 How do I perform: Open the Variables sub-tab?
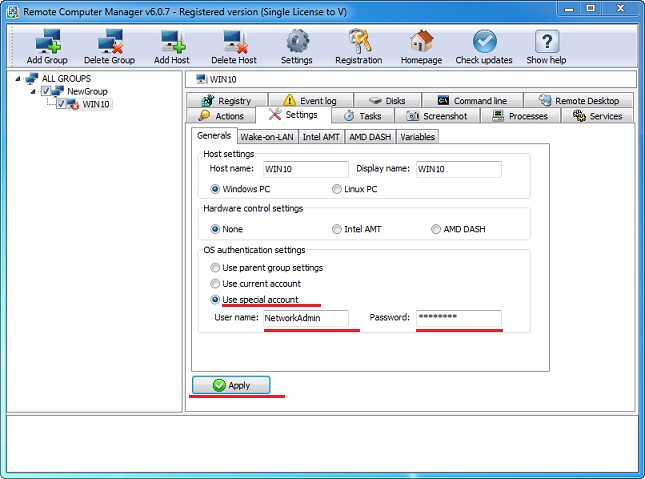418,137
